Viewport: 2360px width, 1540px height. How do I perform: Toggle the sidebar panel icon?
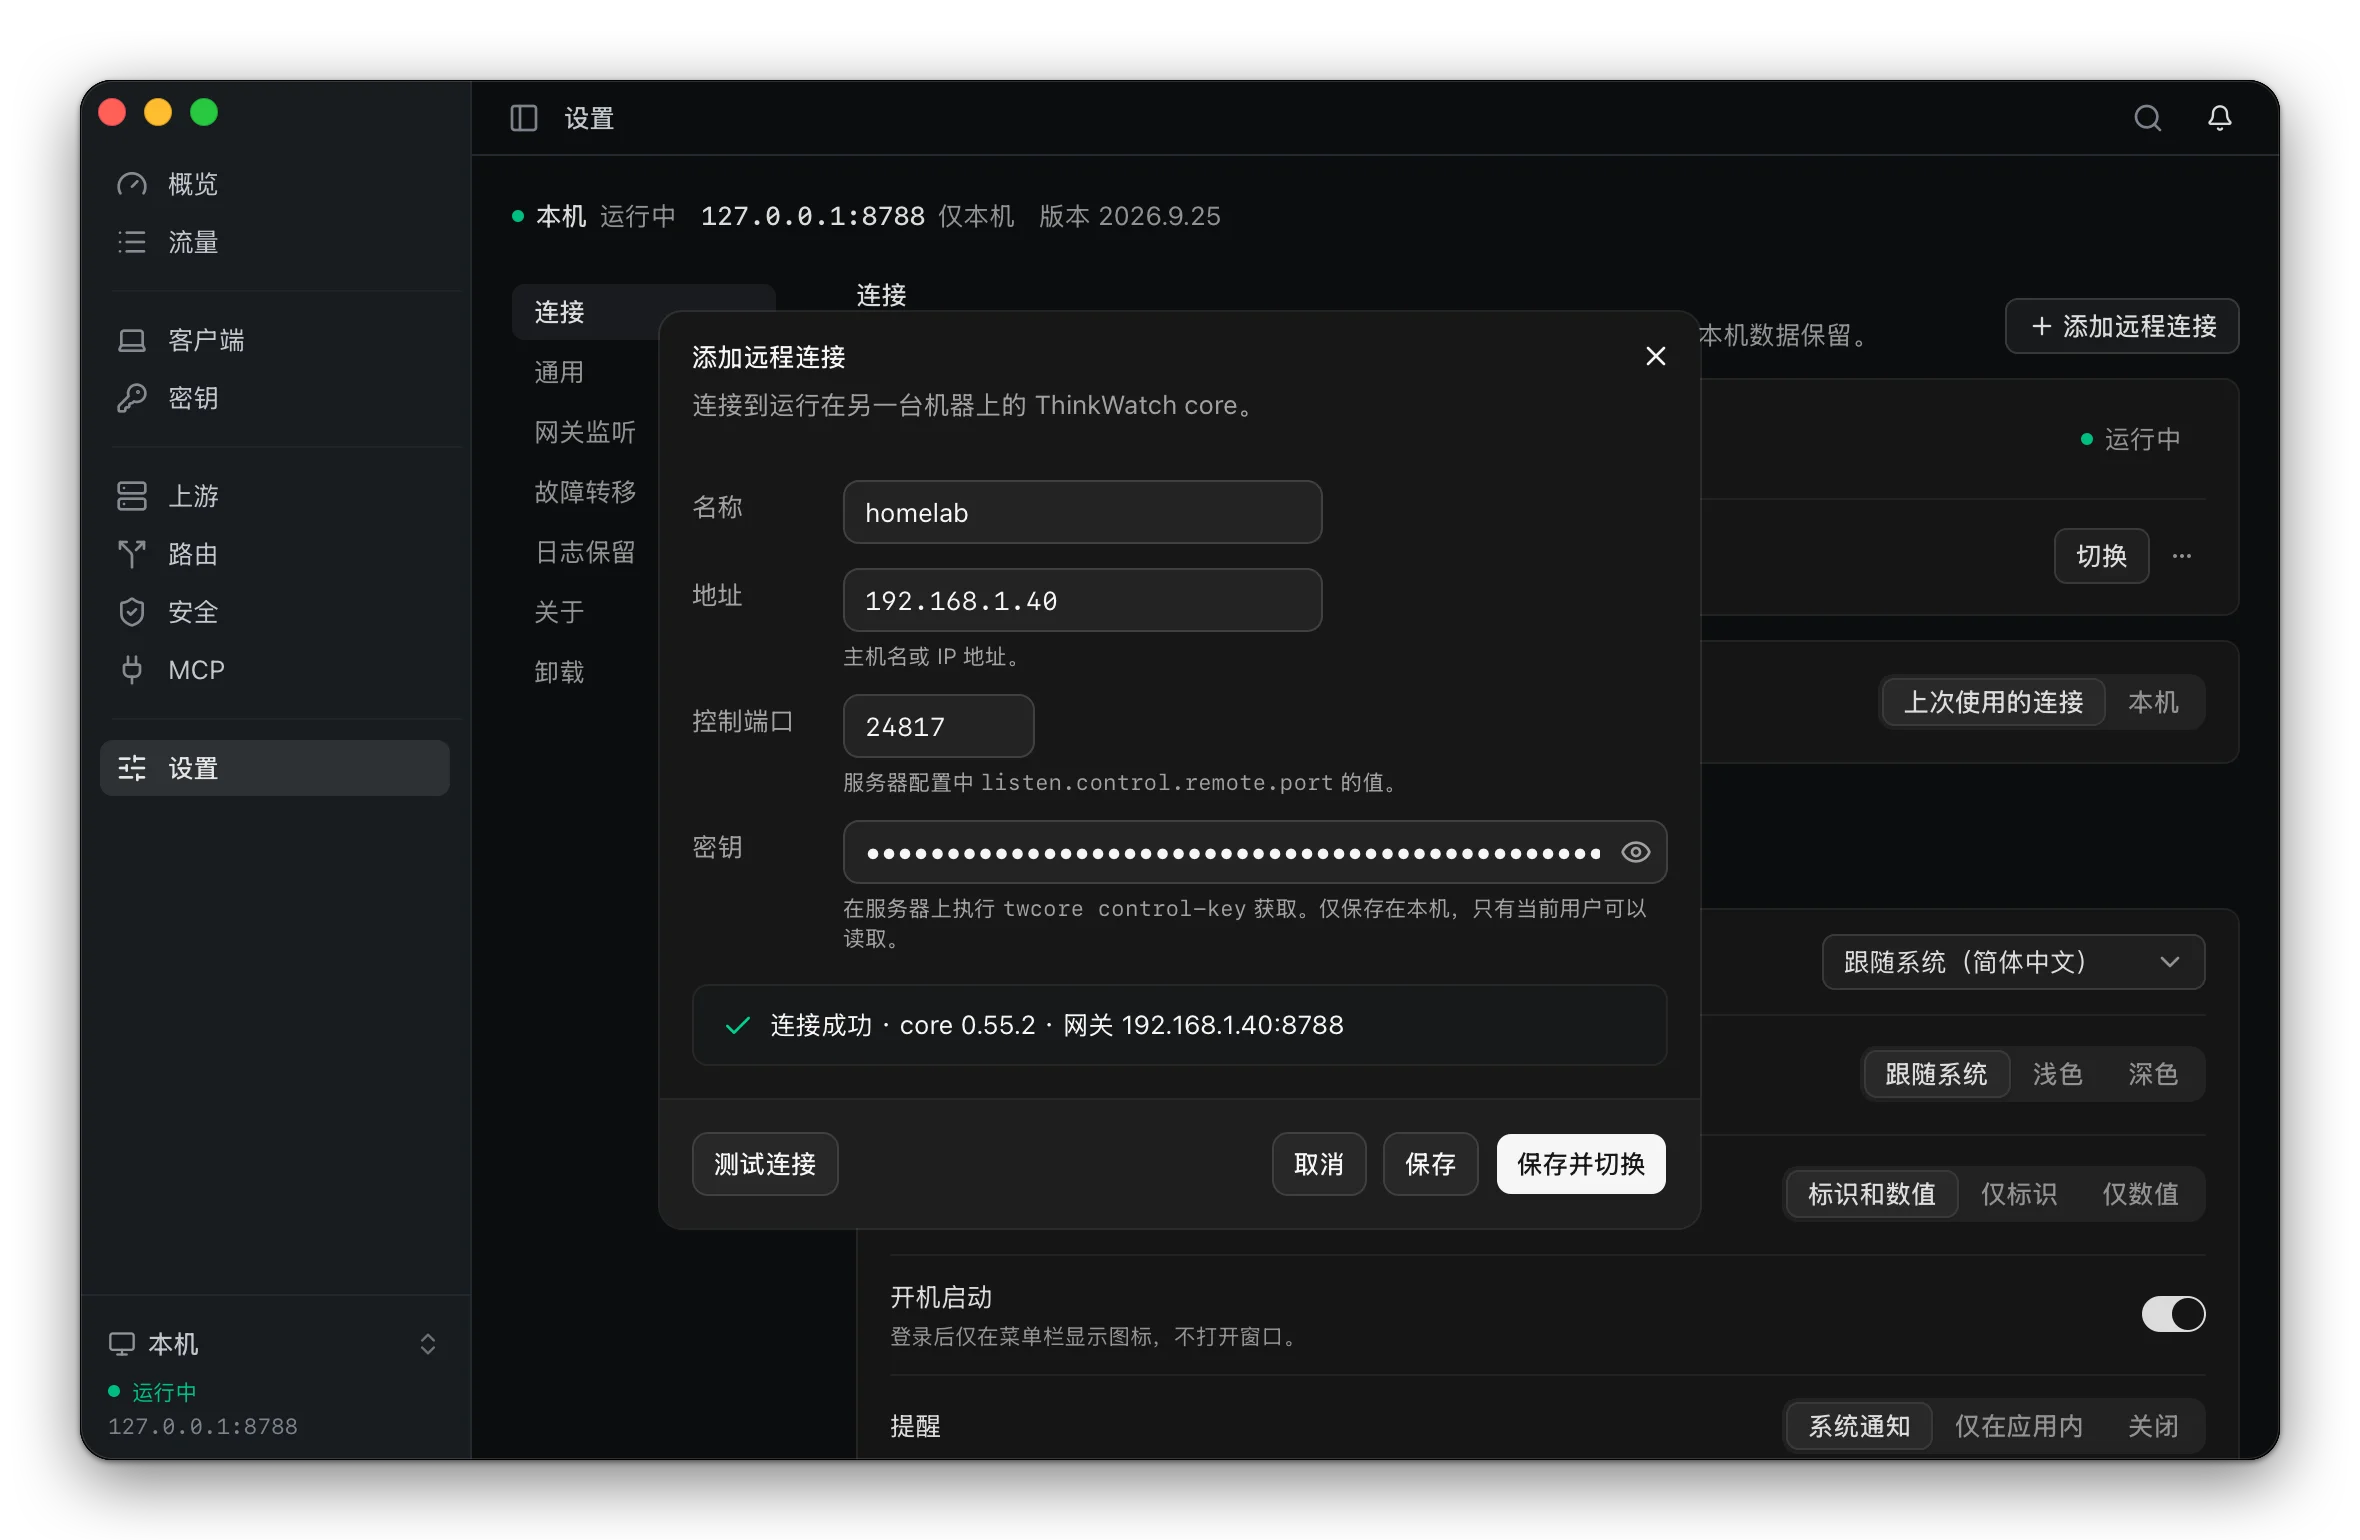[524, 118]
